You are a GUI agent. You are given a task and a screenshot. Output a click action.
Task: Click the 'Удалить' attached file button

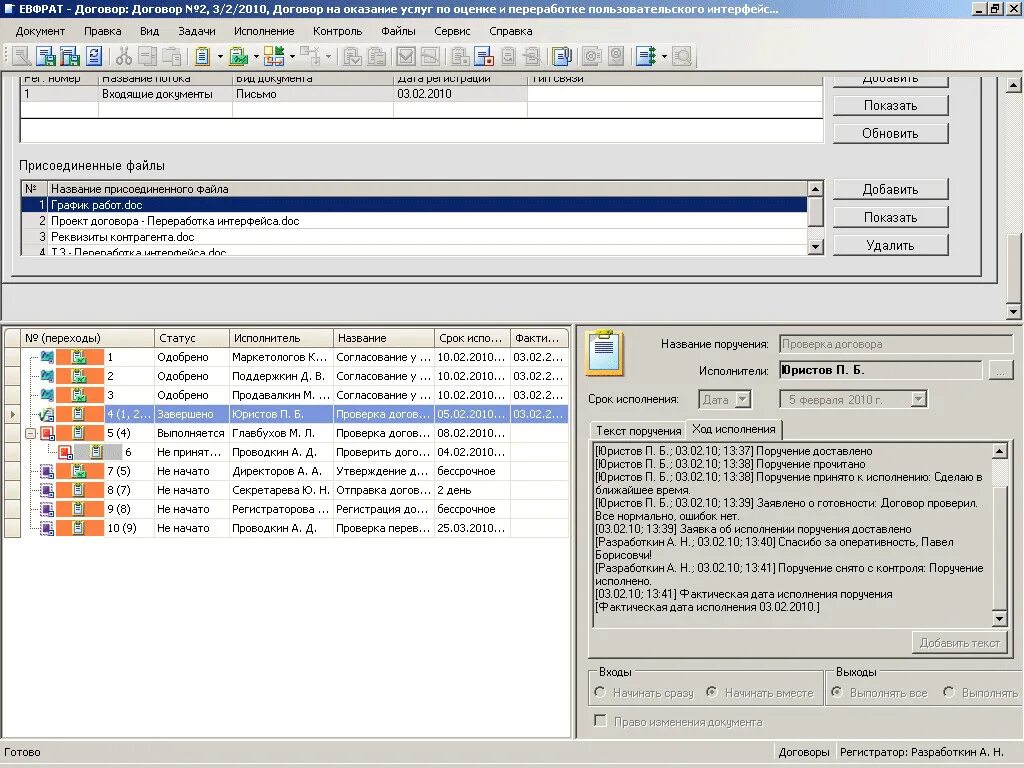click(x=890, y=246)
